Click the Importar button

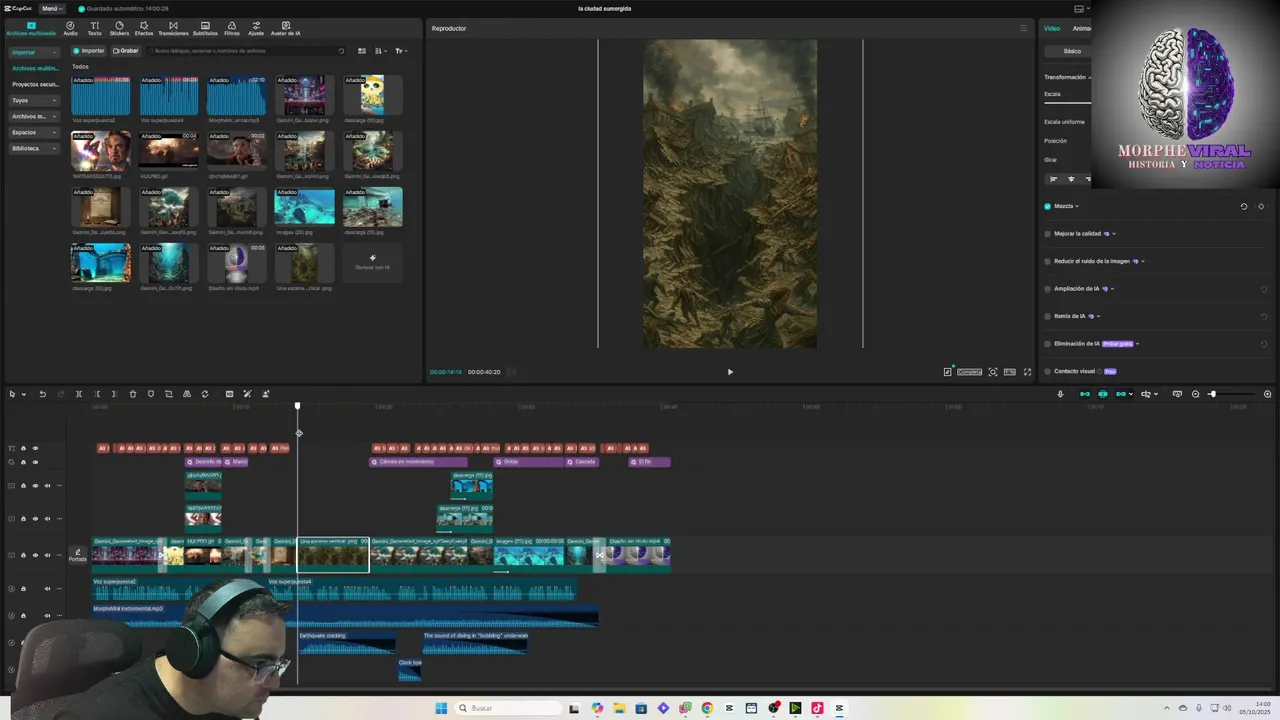[x=89, y=51]
